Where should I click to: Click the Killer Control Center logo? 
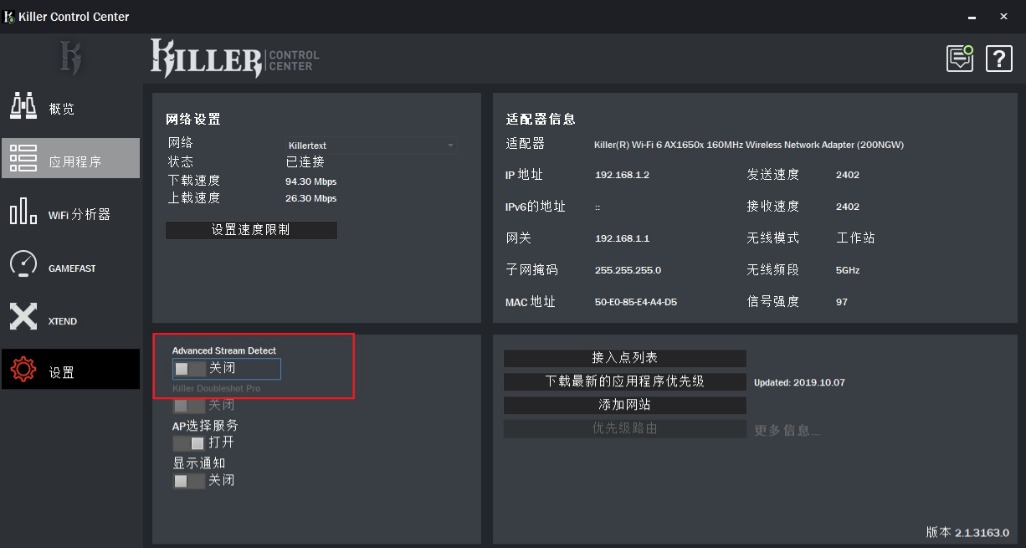pos(234,58)
